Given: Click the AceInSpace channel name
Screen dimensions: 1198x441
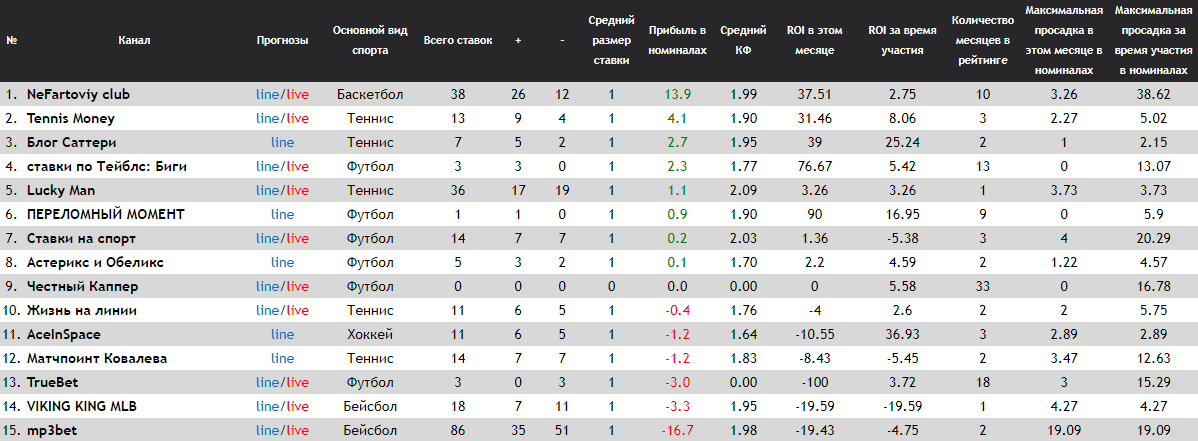Looking at the screenshot, I should click(x=63, y=334).
